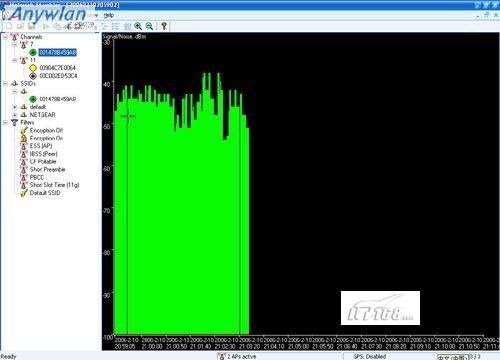Click the open folder toolbar icon

(20, 26)
